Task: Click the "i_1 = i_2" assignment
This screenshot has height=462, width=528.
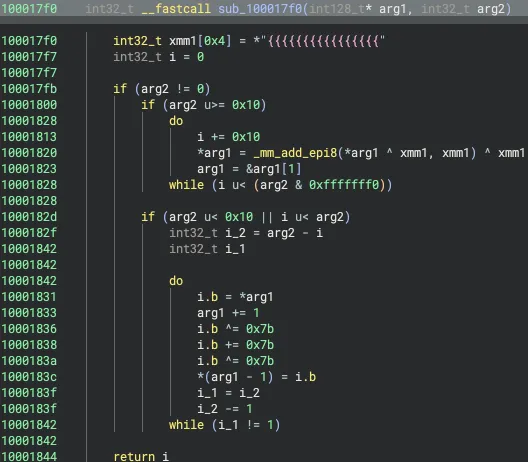Action: tap(228, 393)
